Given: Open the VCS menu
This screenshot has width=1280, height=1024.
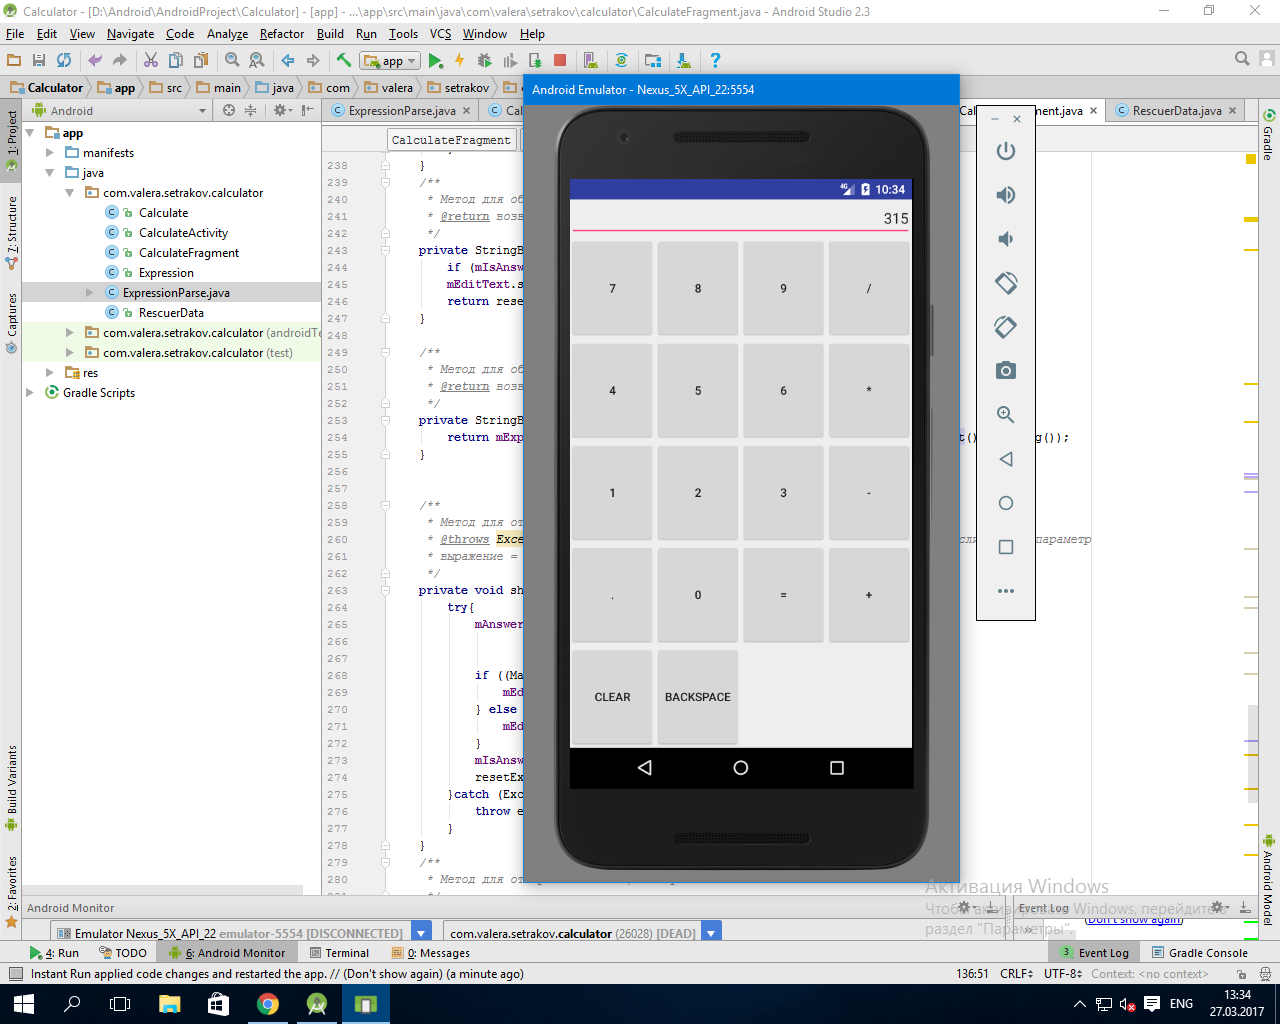Looking at the screenshot, I should [x=440, y=34].
